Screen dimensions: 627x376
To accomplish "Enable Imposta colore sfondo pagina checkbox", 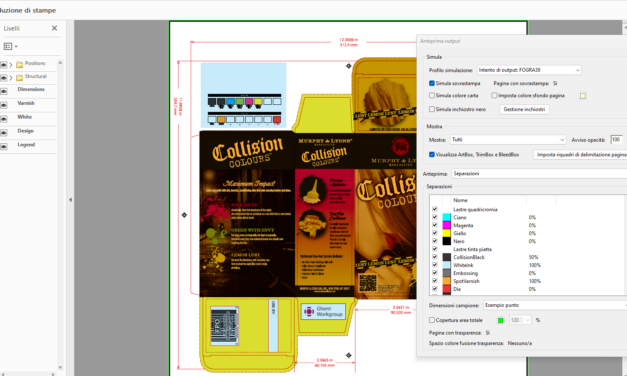I will pyautogui.click(x=494, y=95).
